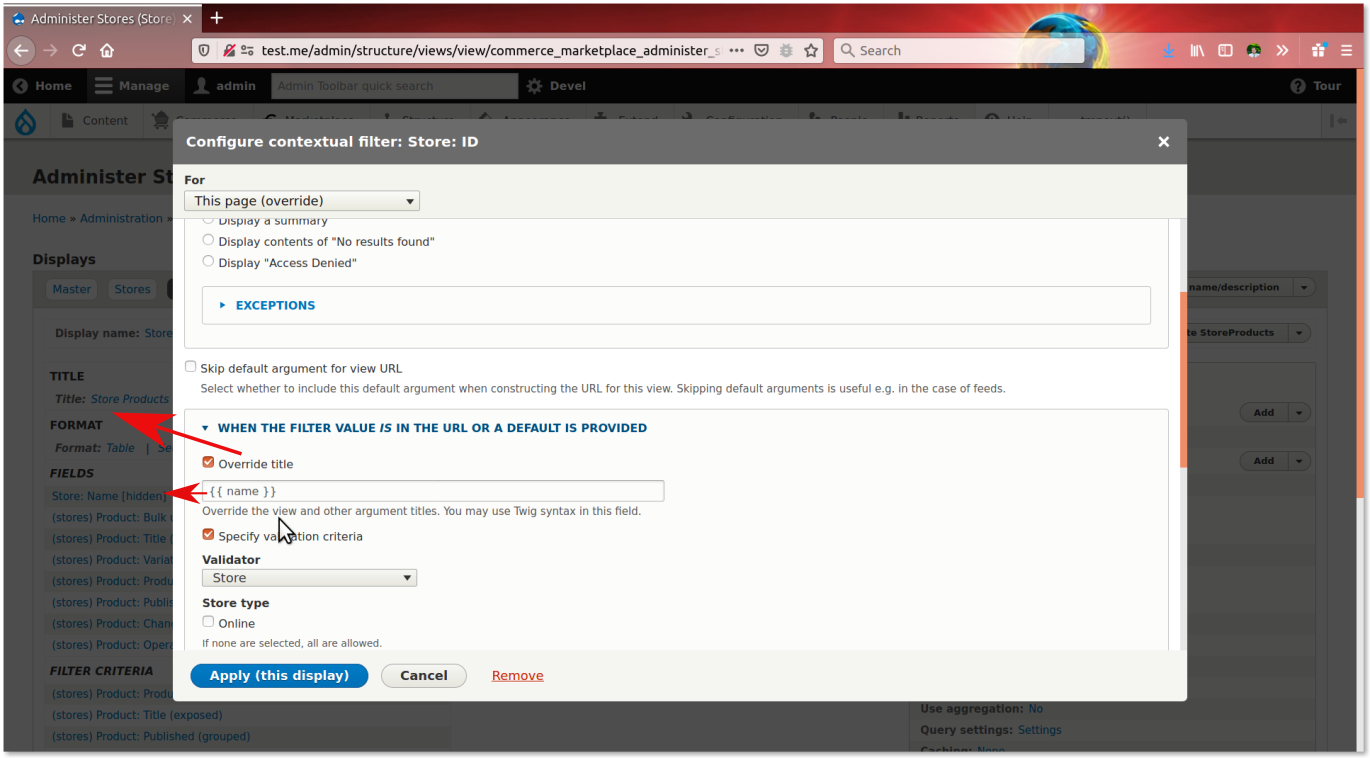This screenshot has width=1370, height=758.
Task: Open the admin user menu
Action: point(225,86)
